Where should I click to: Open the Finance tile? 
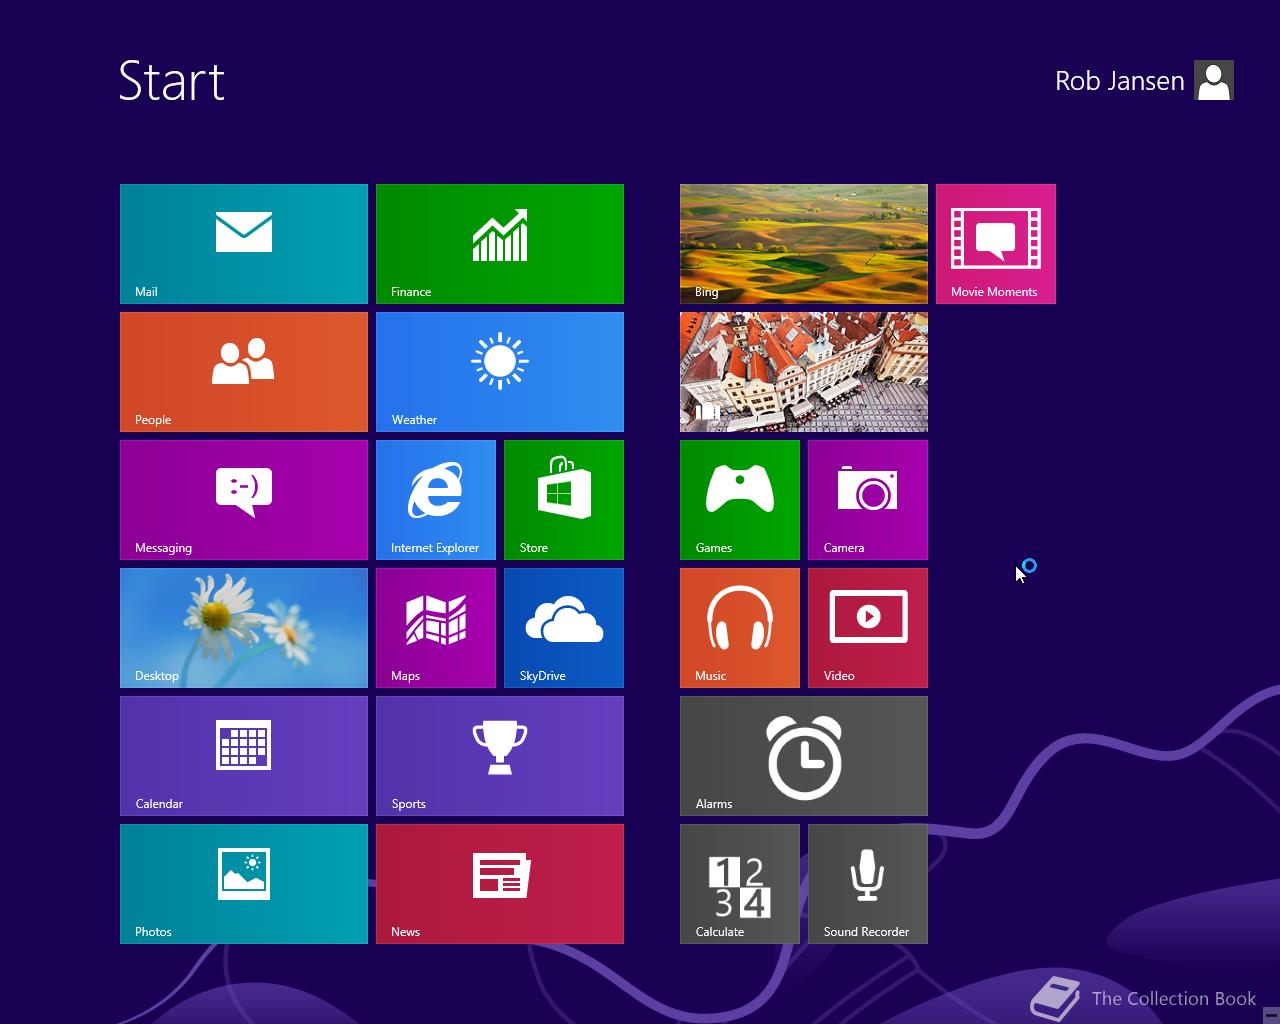pyautogui.click(x=500, y=244)
